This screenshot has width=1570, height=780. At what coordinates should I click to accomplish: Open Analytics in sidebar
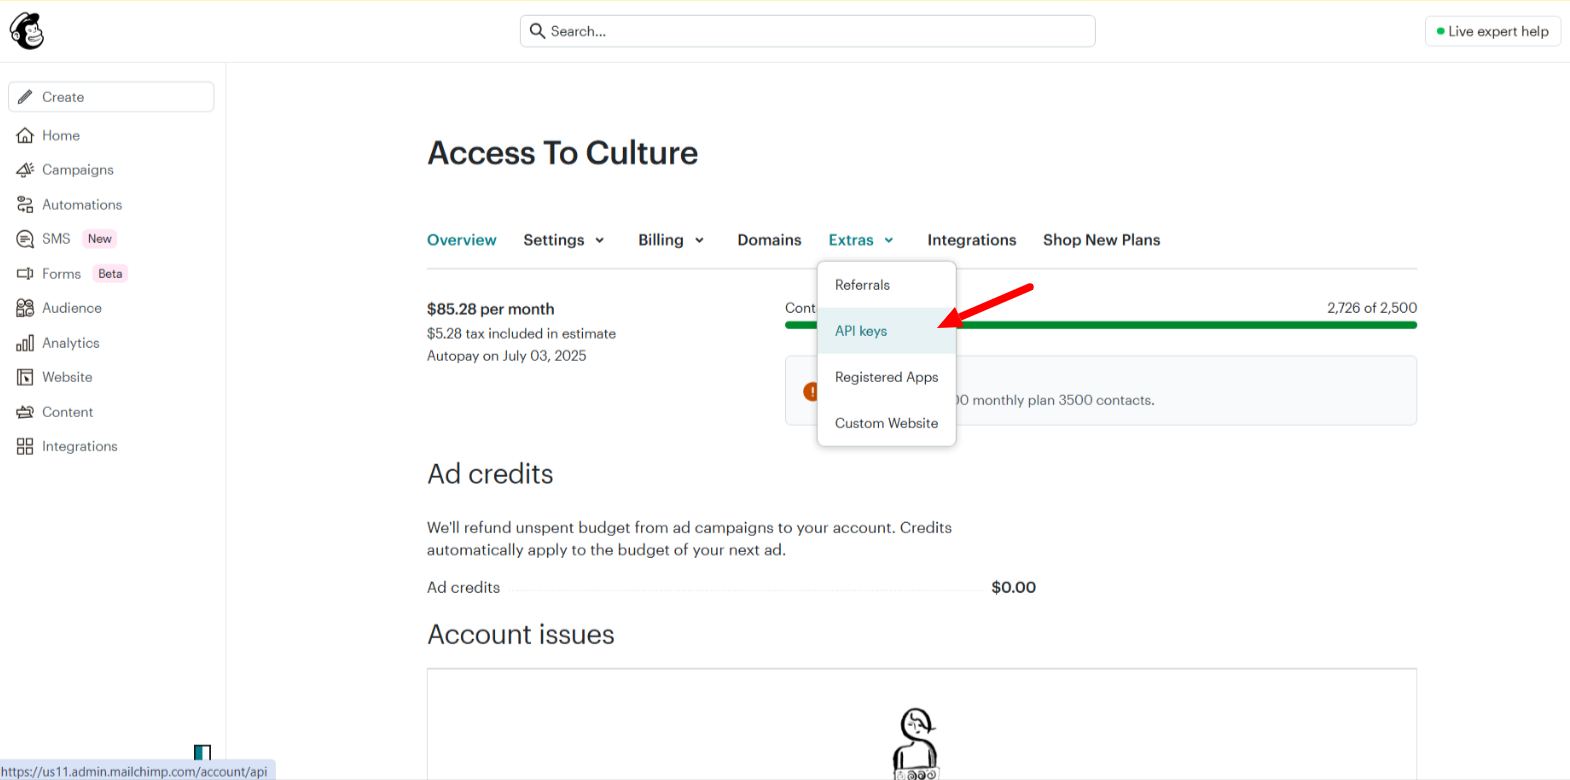click(71, 343)
